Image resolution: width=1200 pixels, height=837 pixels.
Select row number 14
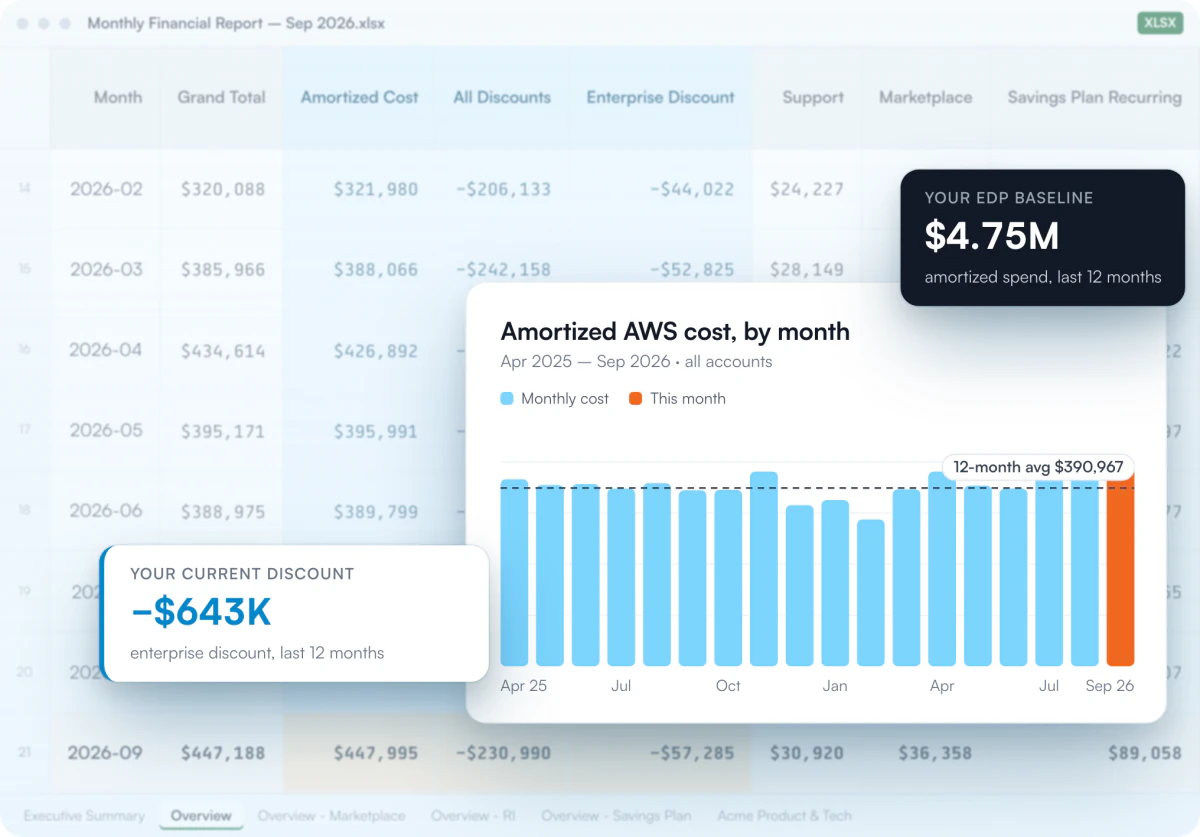click(25, 188)
